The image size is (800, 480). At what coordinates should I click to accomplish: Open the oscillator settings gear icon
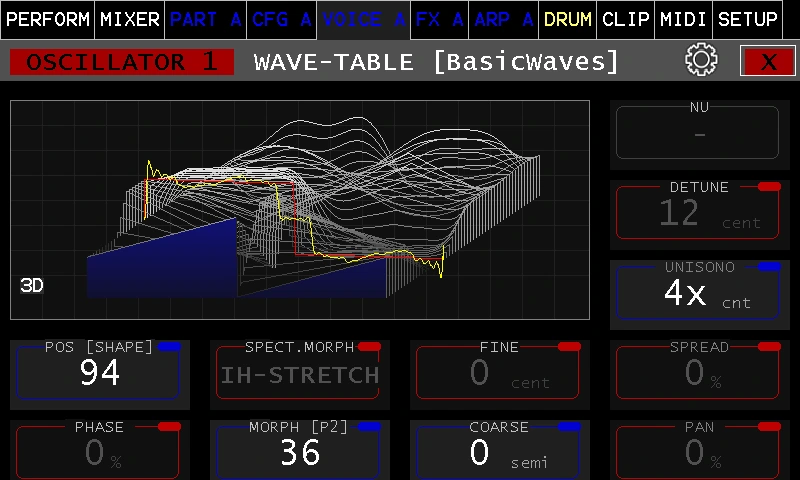coord(701,60)
